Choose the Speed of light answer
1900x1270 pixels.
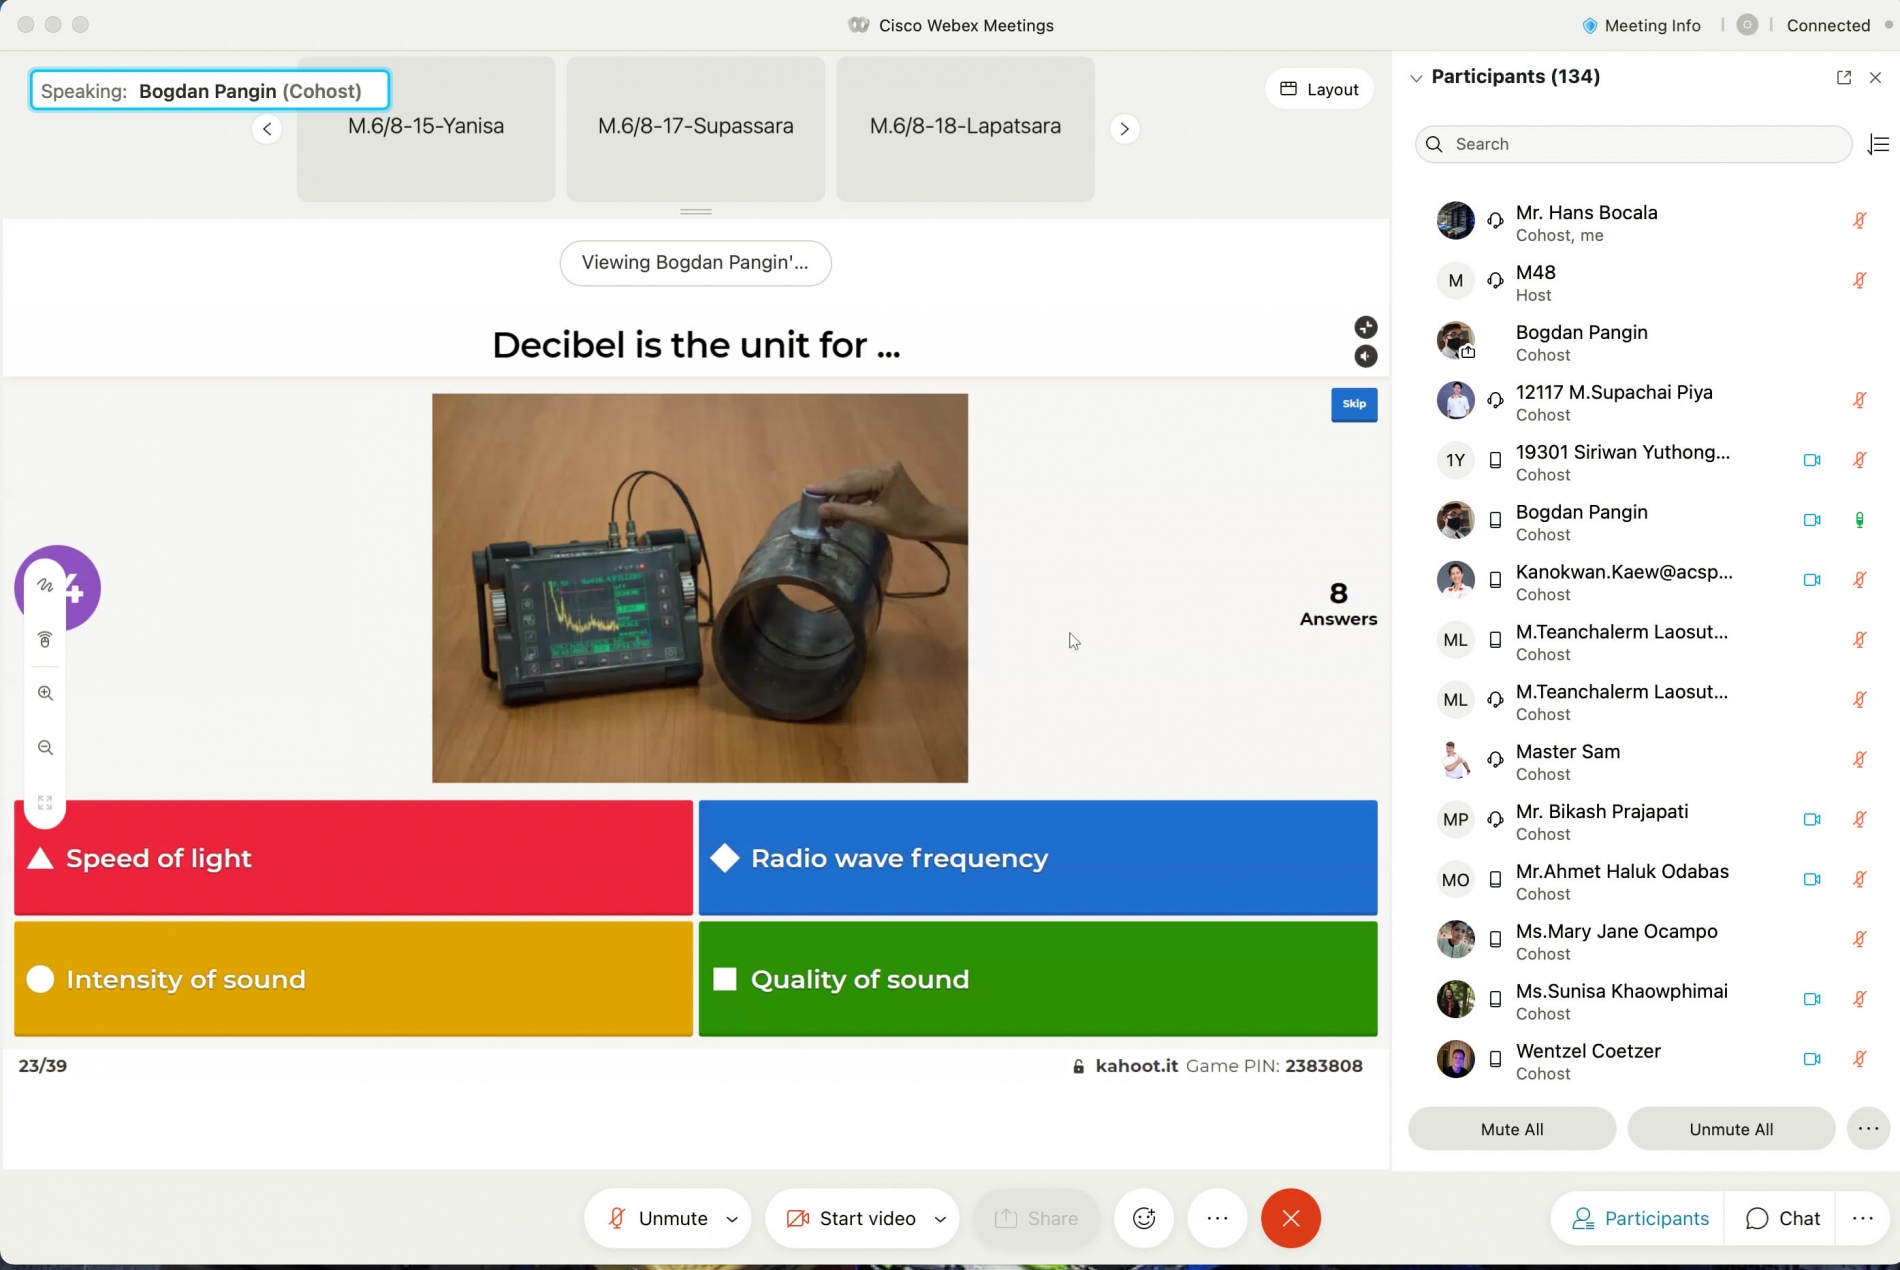pos(353,858)
